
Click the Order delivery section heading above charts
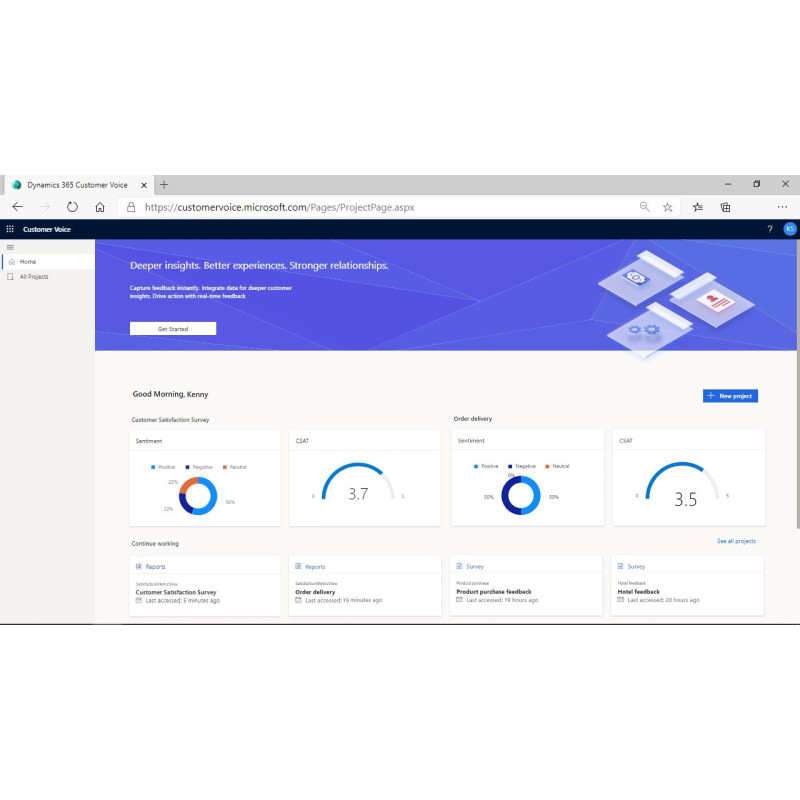(473, 418)
